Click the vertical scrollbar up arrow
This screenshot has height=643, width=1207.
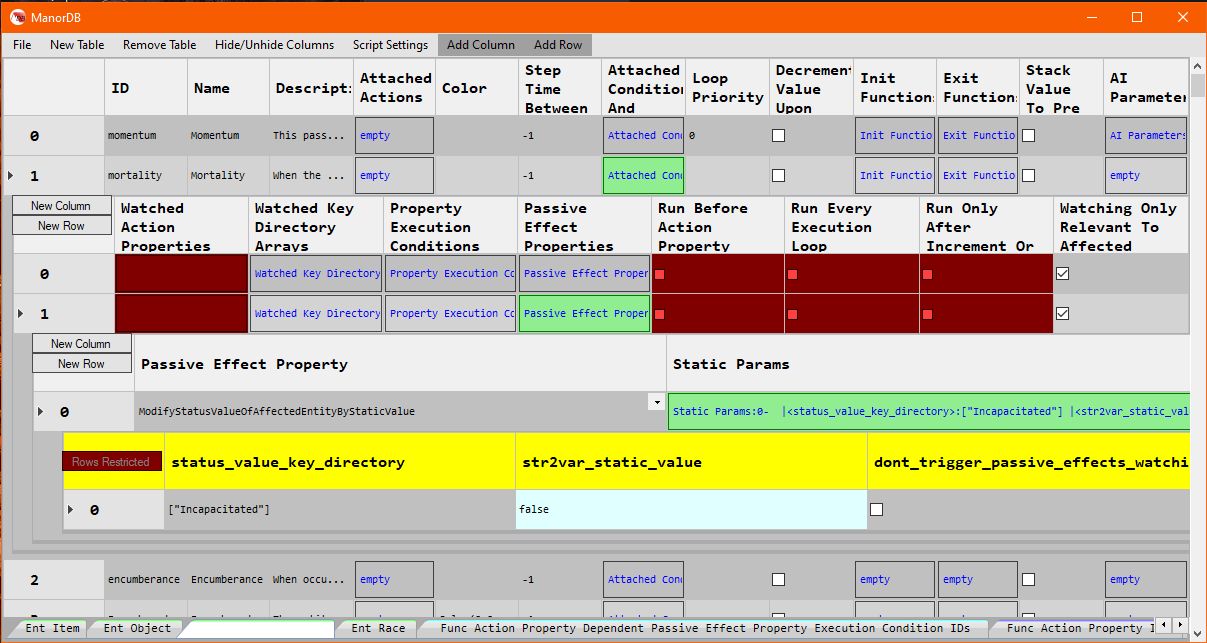tap(1197, 66)
